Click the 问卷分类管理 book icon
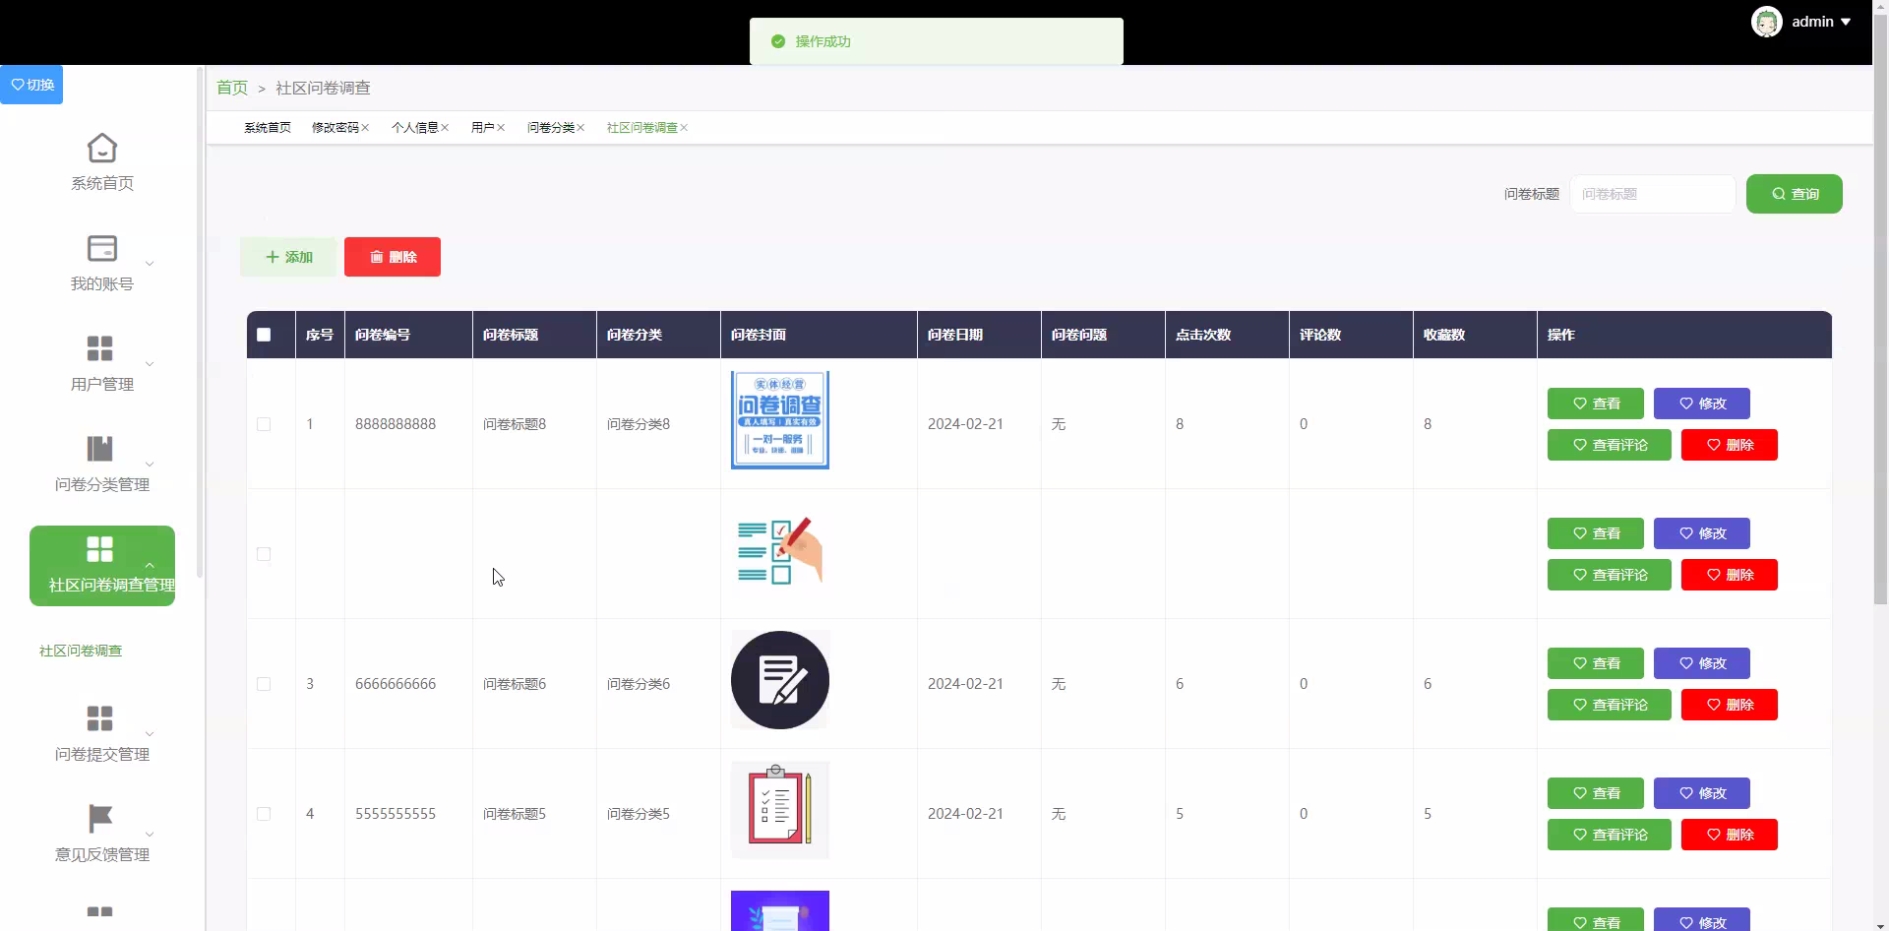 click(100, 448)
